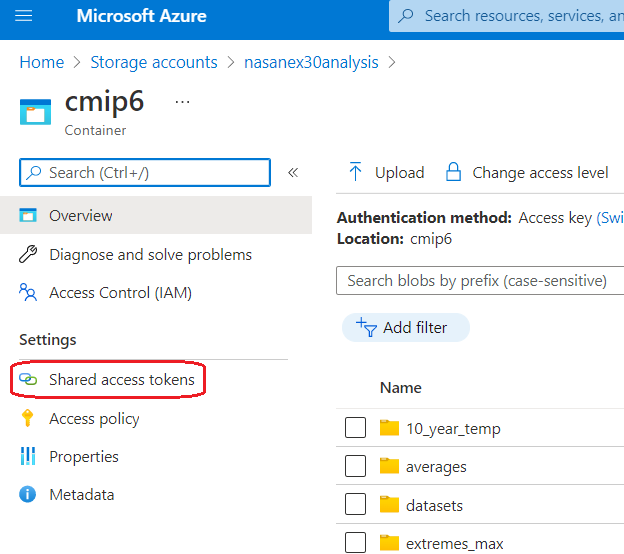Select Overview in the sidebar
This screenshot has height=554, width=624.
pyautogui.click(x=156, y=215)
